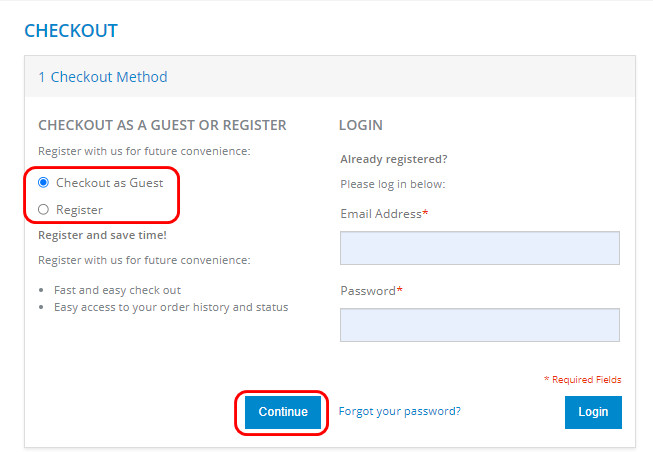
Task: Click the LOGIN section heading
Action: tap(360, 126)
